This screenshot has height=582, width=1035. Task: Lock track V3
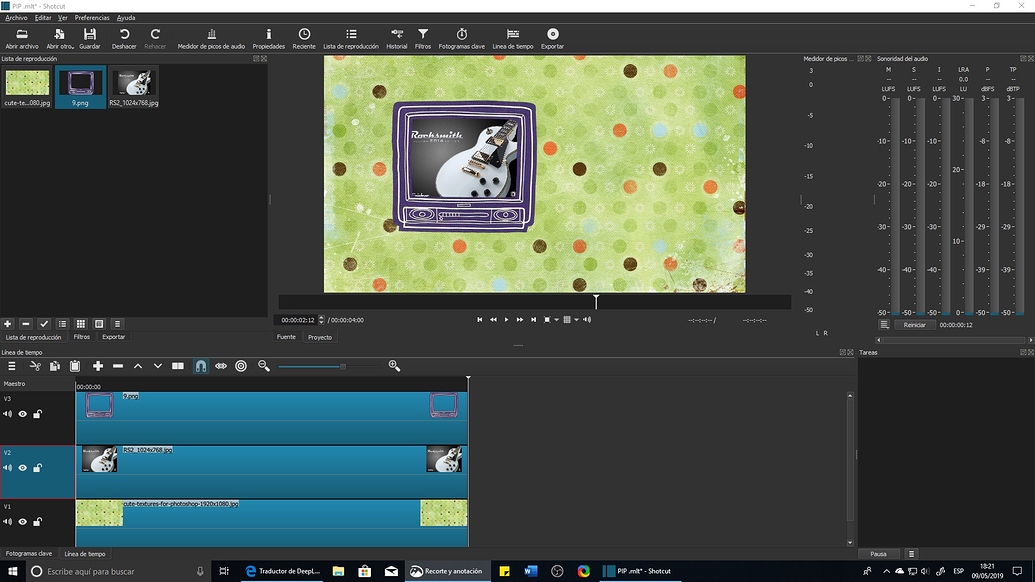38,414
